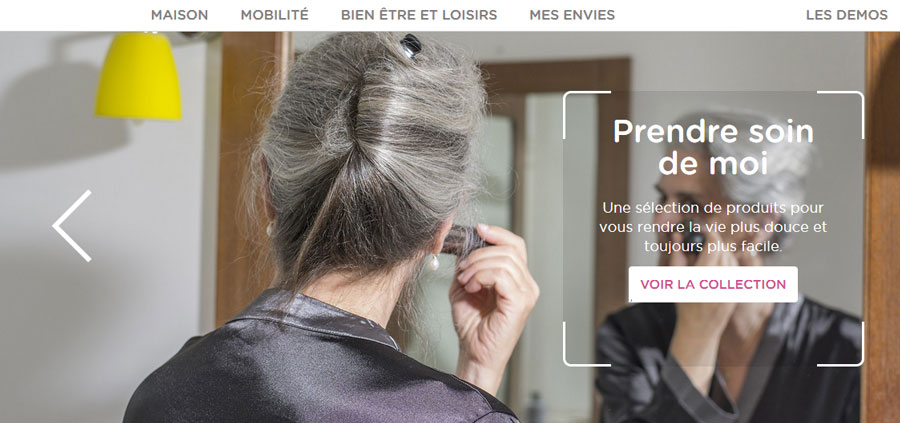Open the MES ENVIES menu item
The image size is (900, 423).
572,15
